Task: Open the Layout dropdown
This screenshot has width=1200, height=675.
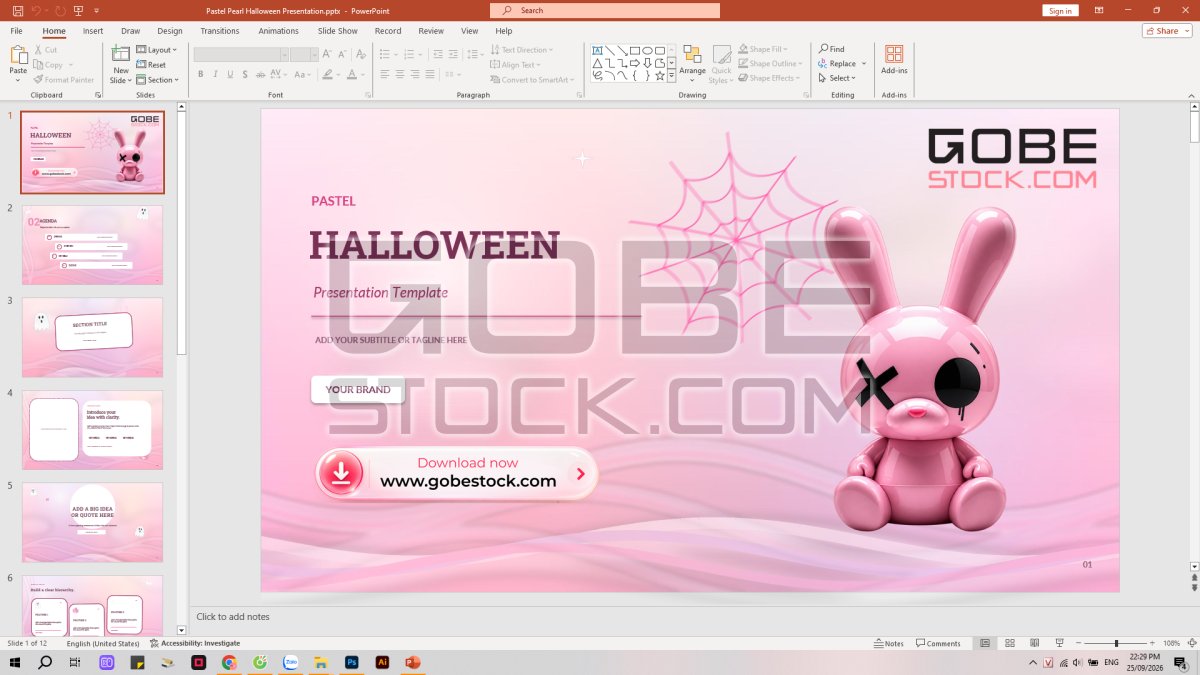Action: click(x=157, y=49)
